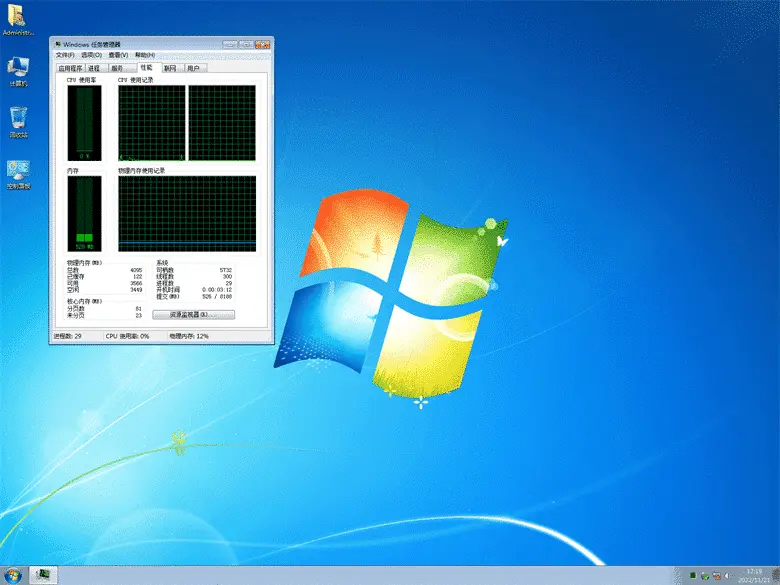Image resolution: width=780 pixels, height=585 pixels.
Task: Click the system tray icons area
Action: (x=712, y=576)
